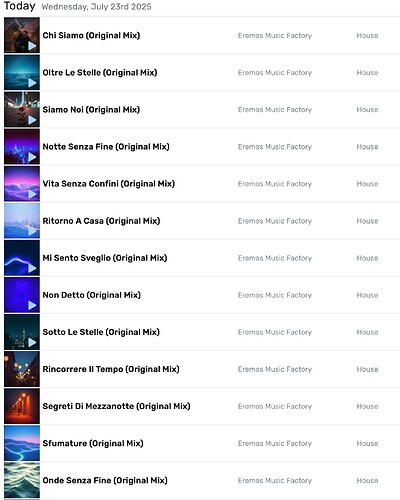Image resolution: width=400 pixels, height=500 pixels.
Task: Play Mi Sento Sveglio preview
Action: [32, 268]
